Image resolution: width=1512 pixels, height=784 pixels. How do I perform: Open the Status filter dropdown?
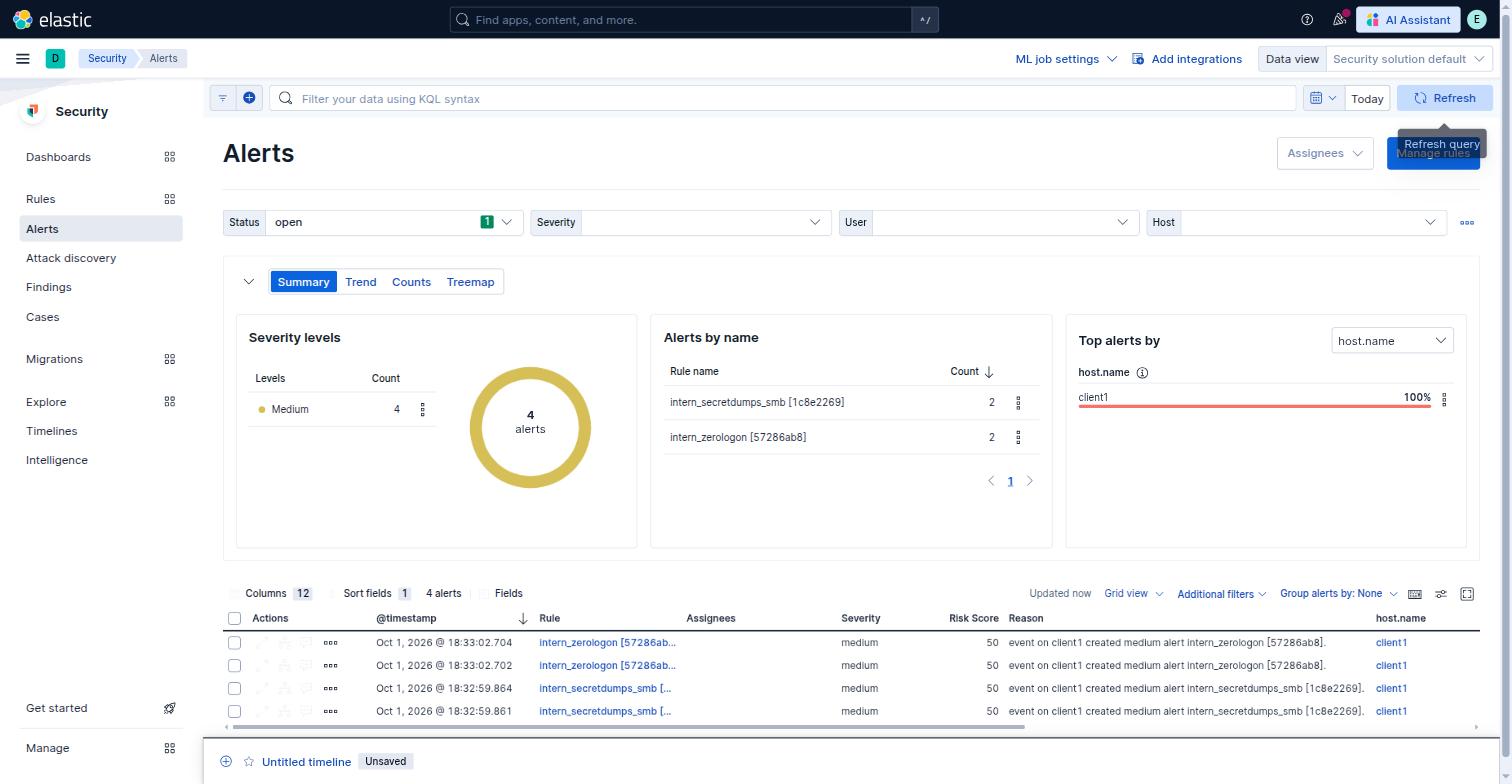[x=394, y=222]
